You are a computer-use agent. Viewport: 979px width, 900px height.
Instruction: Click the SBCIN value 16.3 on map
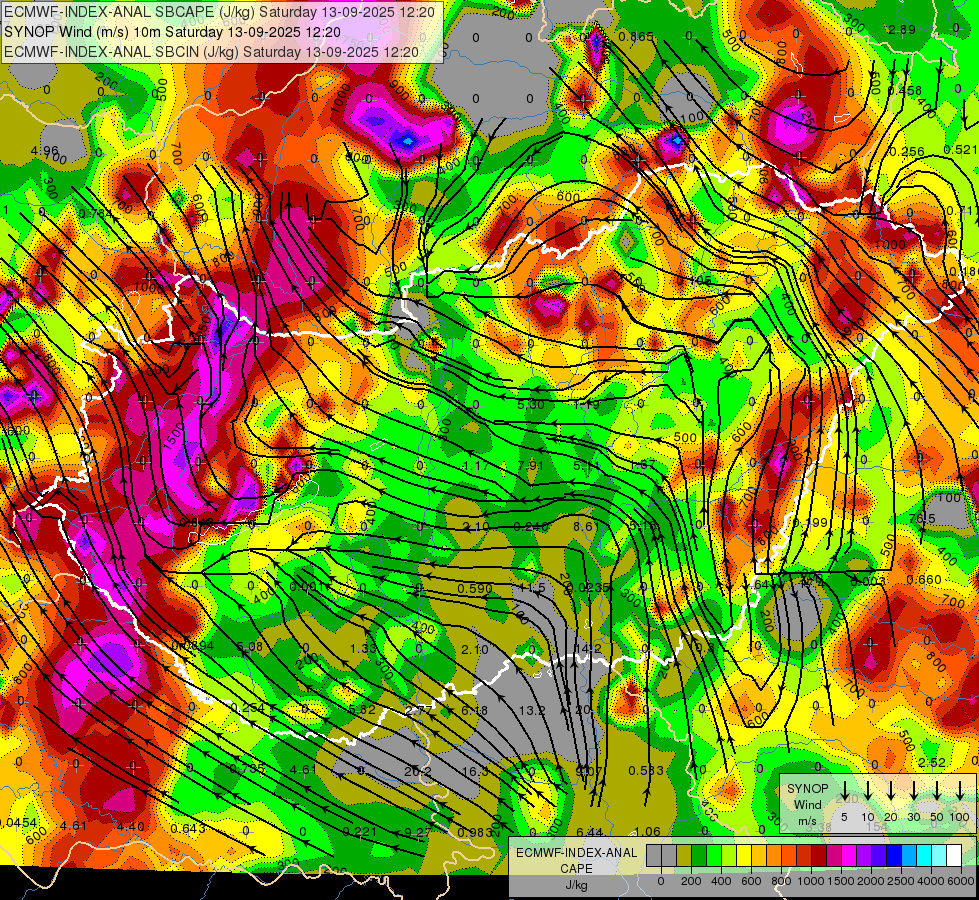click(475, 771)
